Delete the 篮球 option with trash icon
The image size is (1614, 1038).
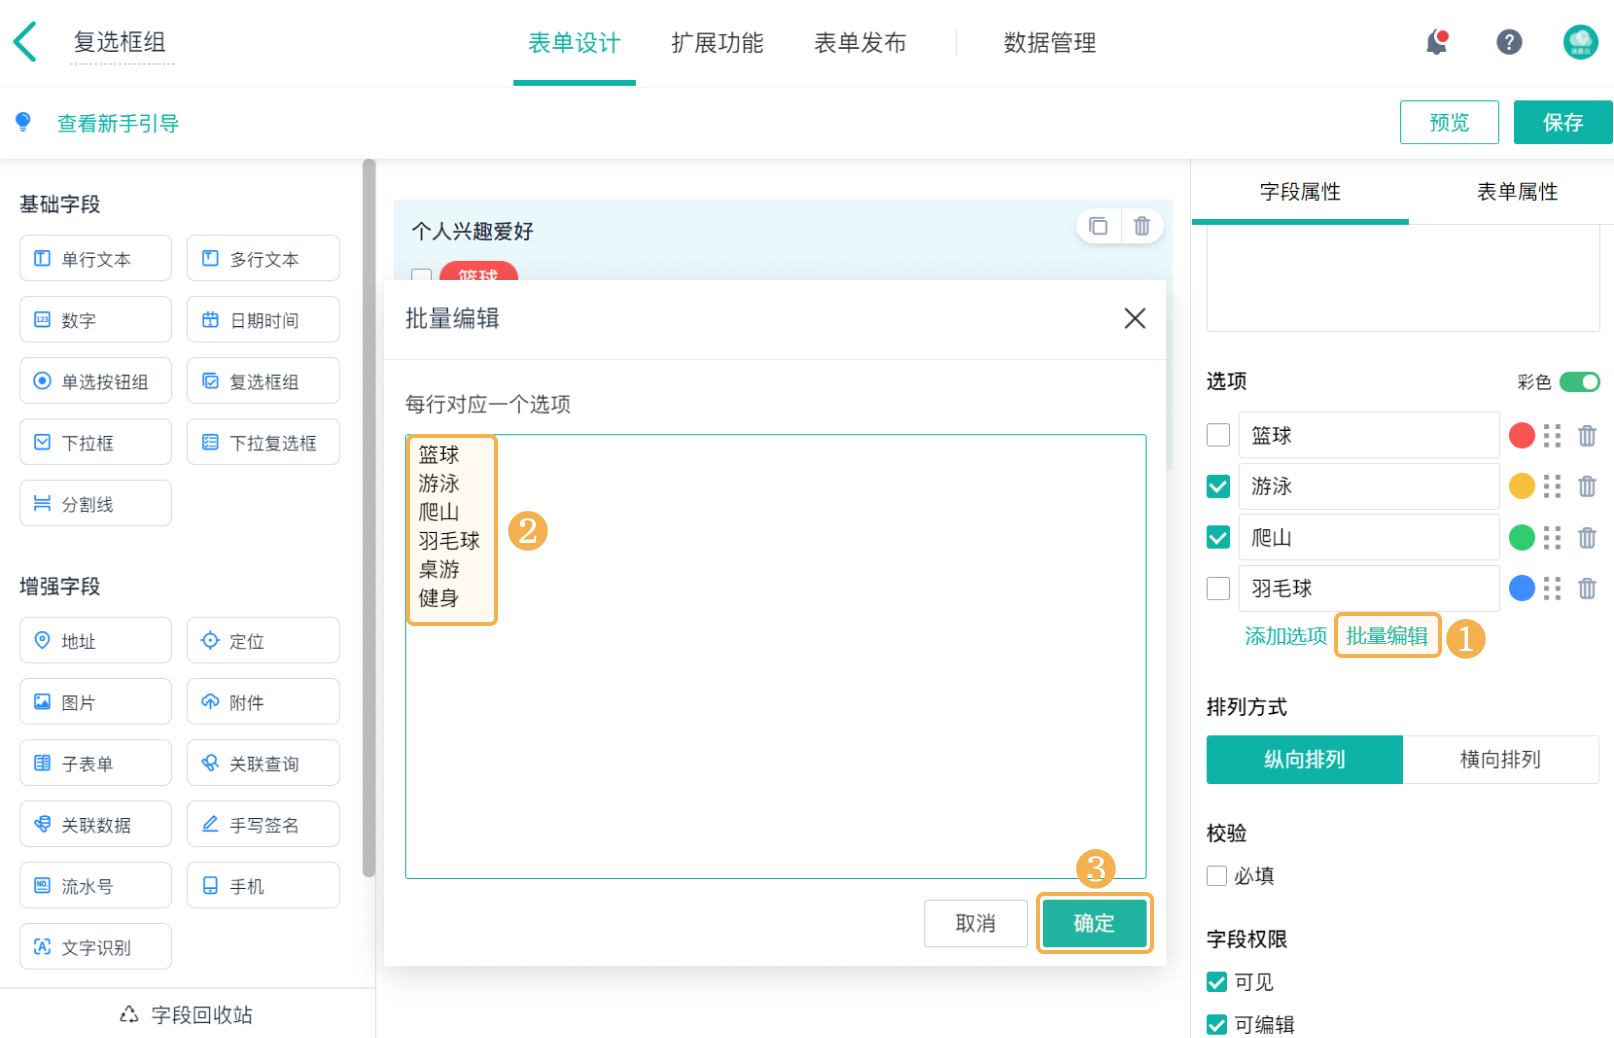[x=1587, y=436]
